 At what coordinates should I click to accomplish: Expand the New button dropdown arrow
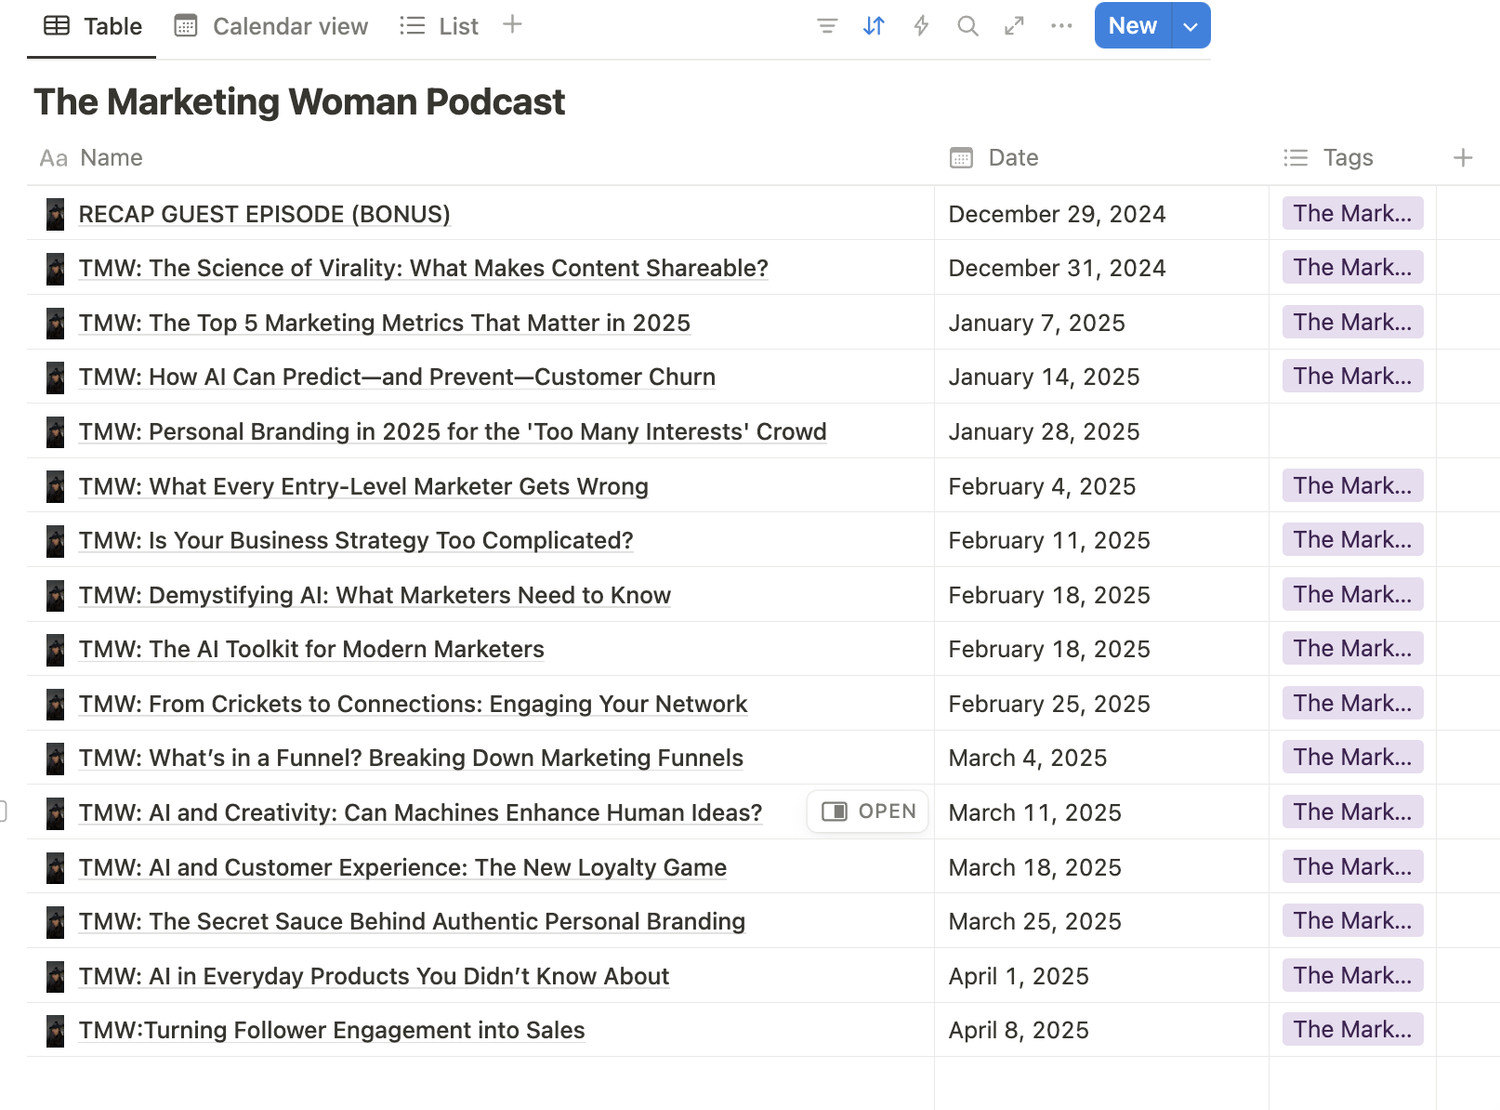click(1190, 26)
